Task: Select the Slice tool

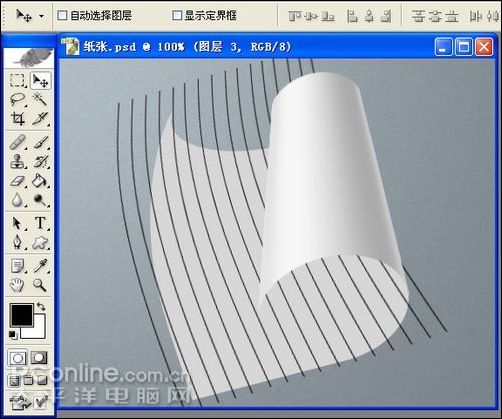Action: click(40, 118)
